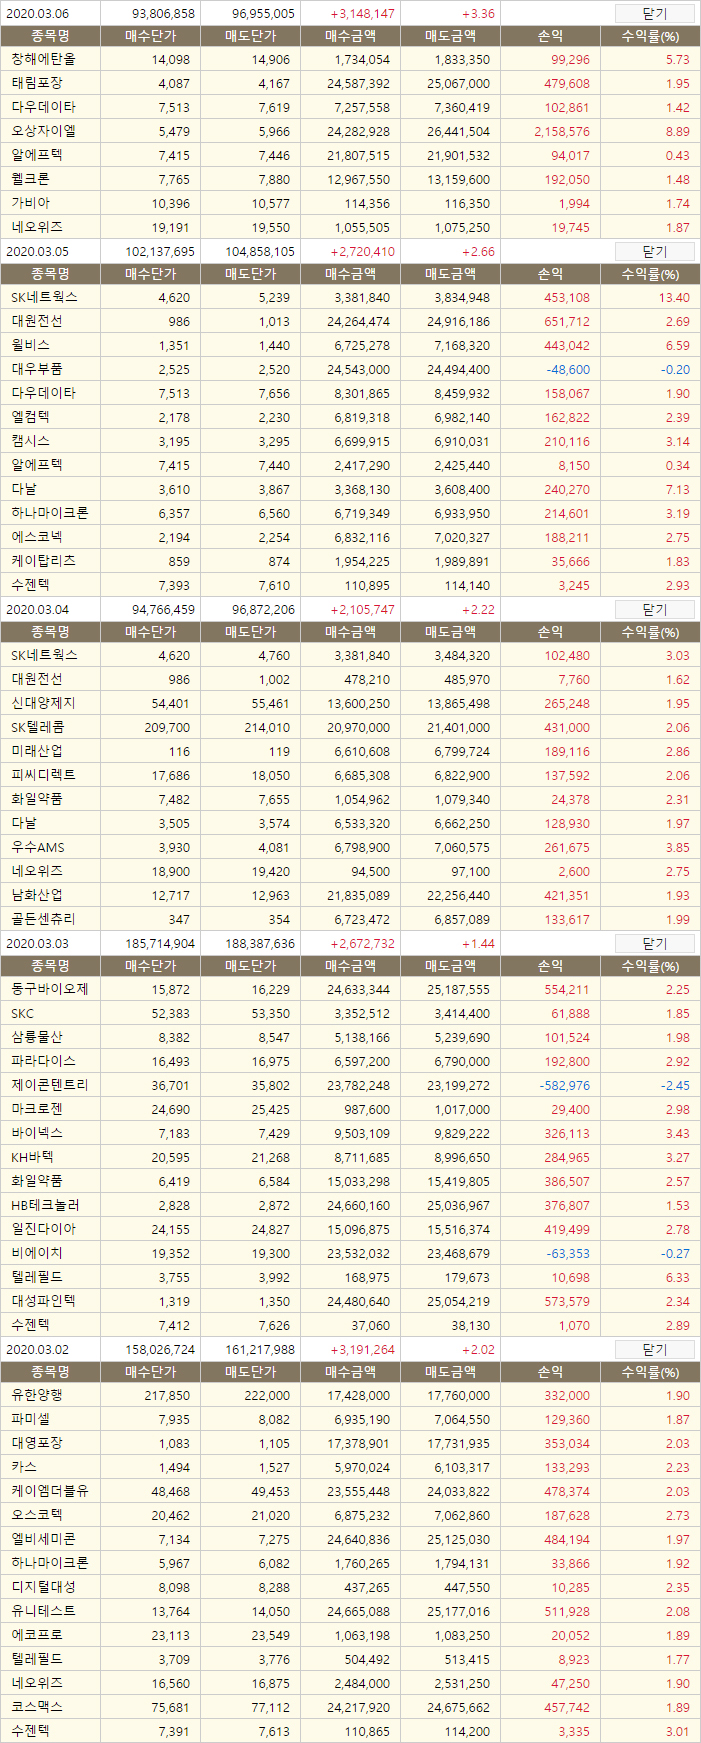Image resolution: width=701 pixels, height=1743 pixels.
Task: Select 유니테스트 stock name
Action: click(43, 1611)
